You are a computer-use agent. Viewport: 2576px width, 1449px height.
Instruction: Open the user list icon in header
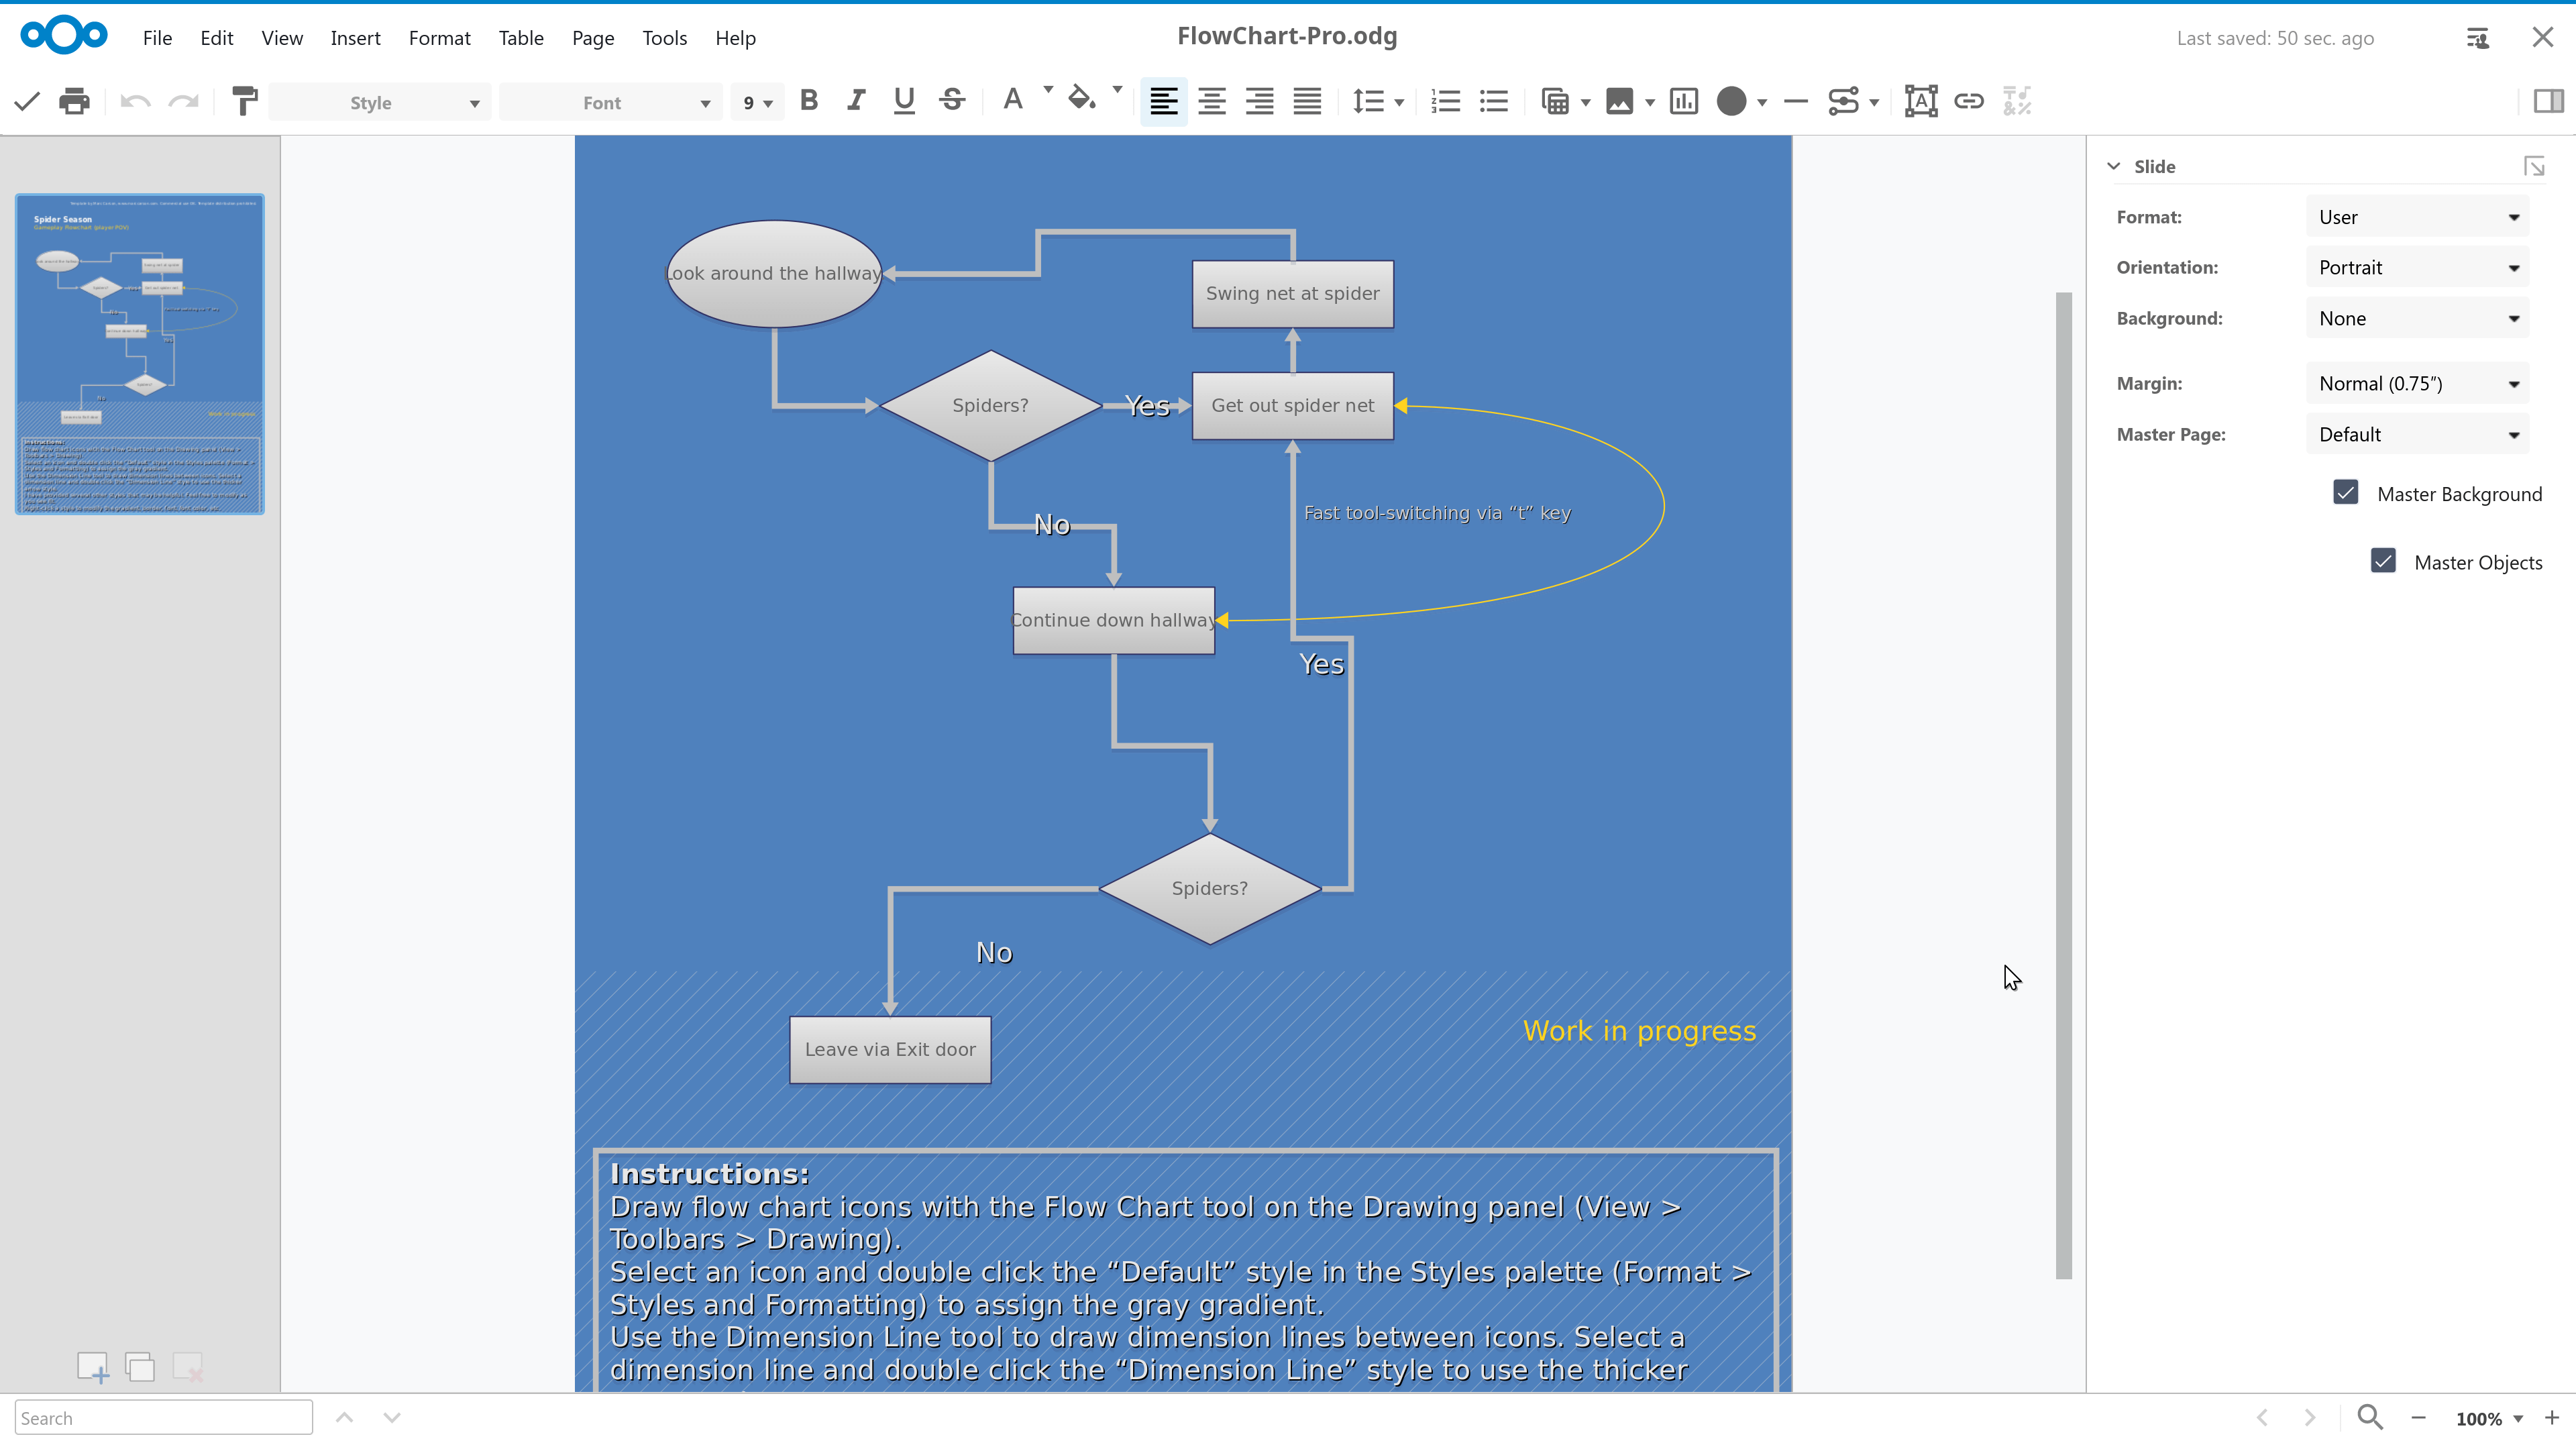tap(2478, 38)
